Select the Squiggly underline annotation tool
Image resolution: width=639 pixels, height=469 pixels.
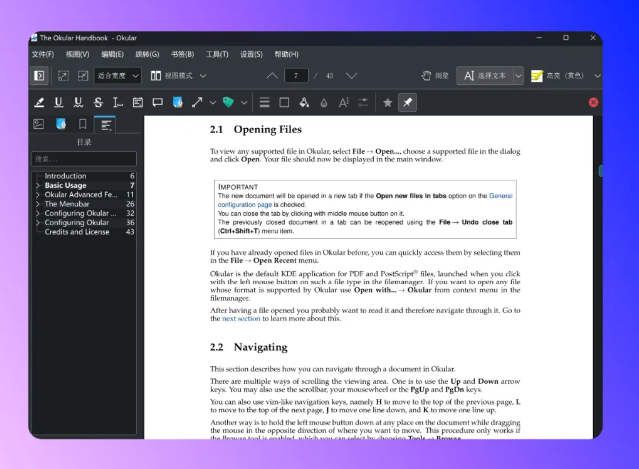78,102
